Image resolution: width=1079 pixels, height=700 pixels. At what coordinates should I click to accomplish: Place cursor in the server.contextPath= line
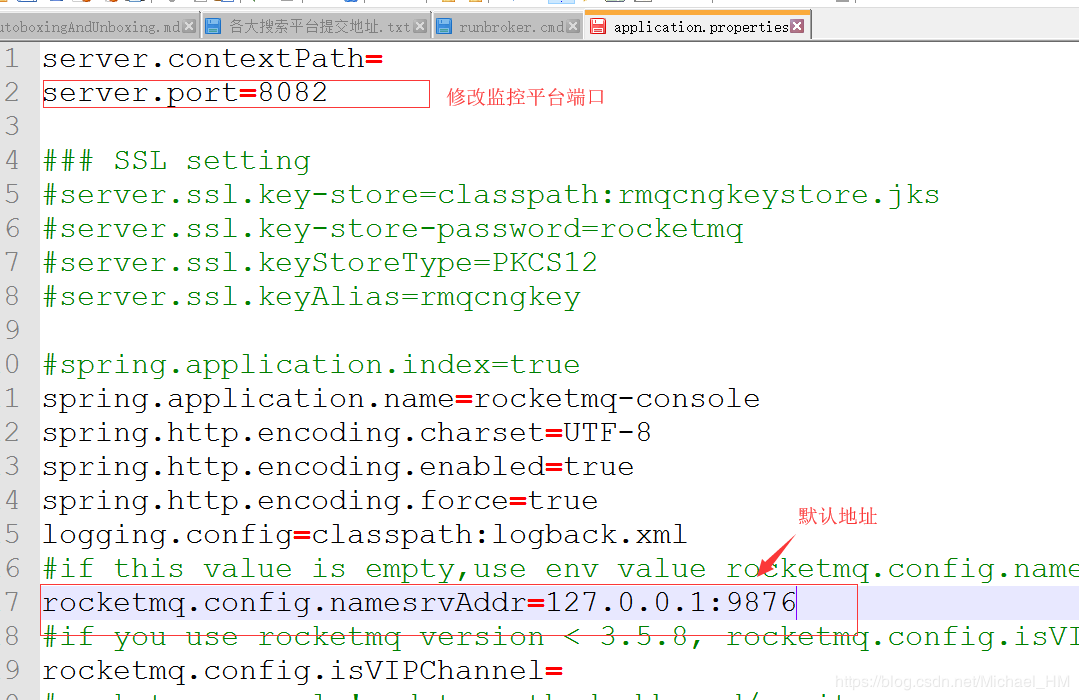213,59
